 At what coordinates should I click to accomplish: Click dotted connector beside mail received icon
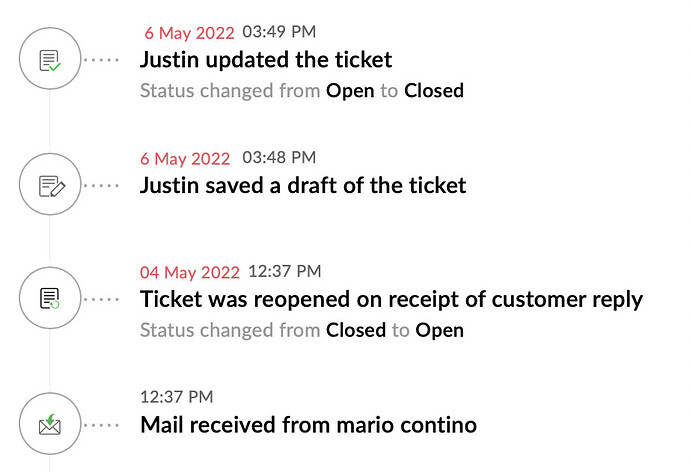[x=101, y=425]
